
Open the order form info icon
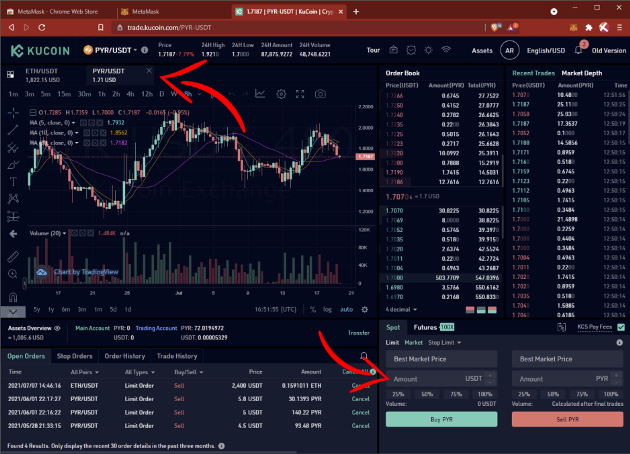(x=620, y=343)
